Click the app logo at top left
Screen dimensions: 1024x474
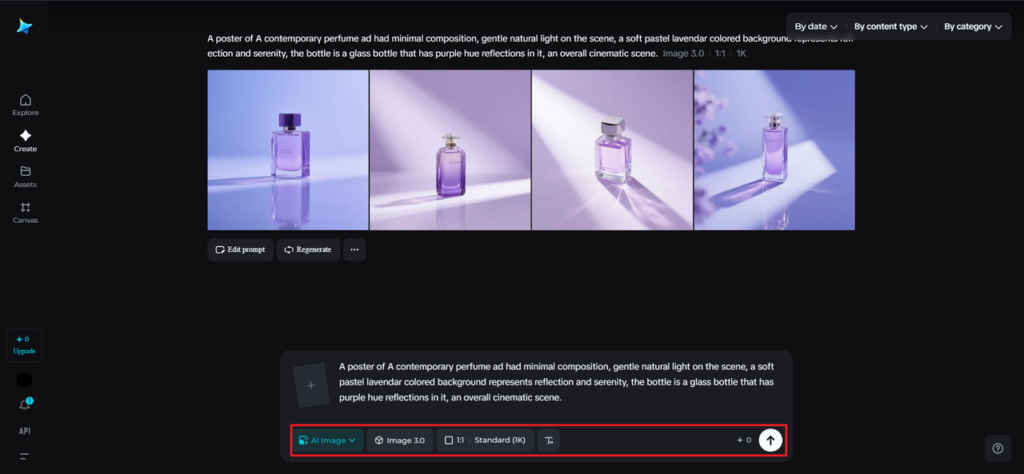coord(25,27)
